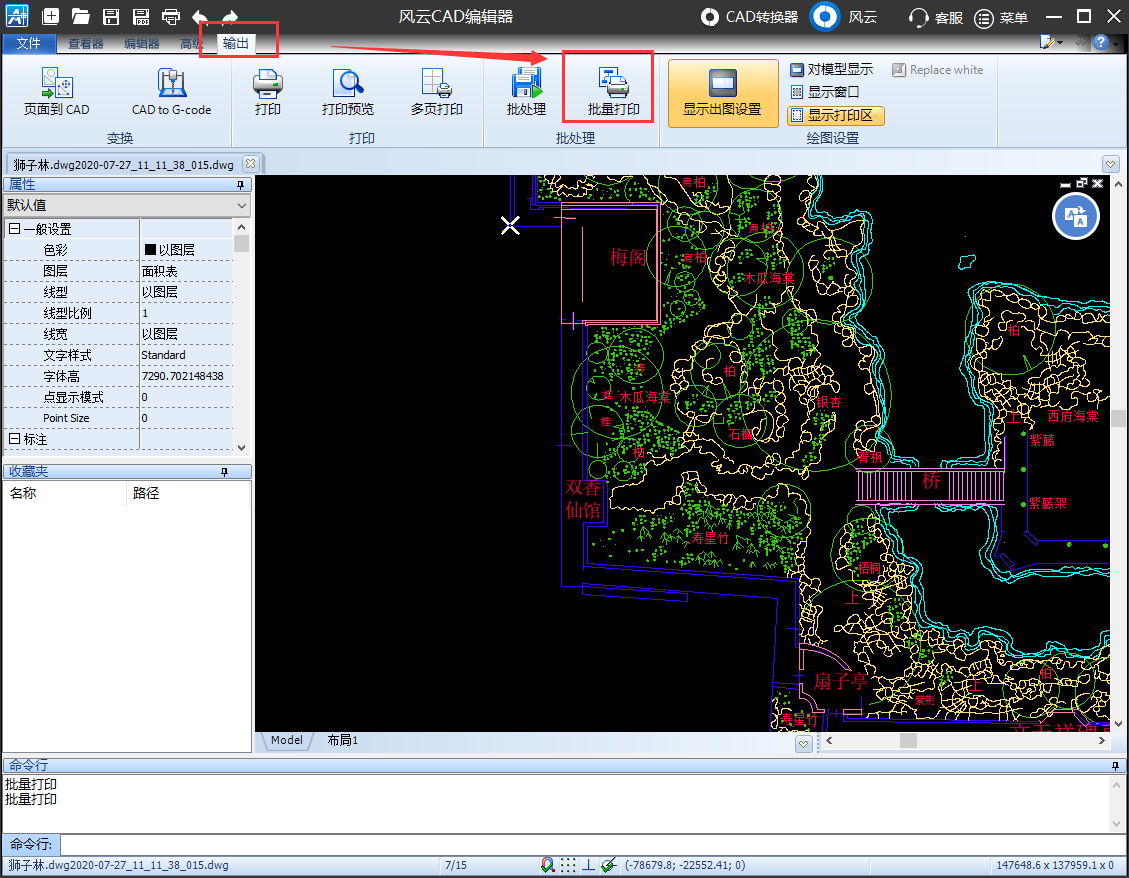Click the help question mark icon
Screen dimensions: 1129x878
click(1100, 42)
